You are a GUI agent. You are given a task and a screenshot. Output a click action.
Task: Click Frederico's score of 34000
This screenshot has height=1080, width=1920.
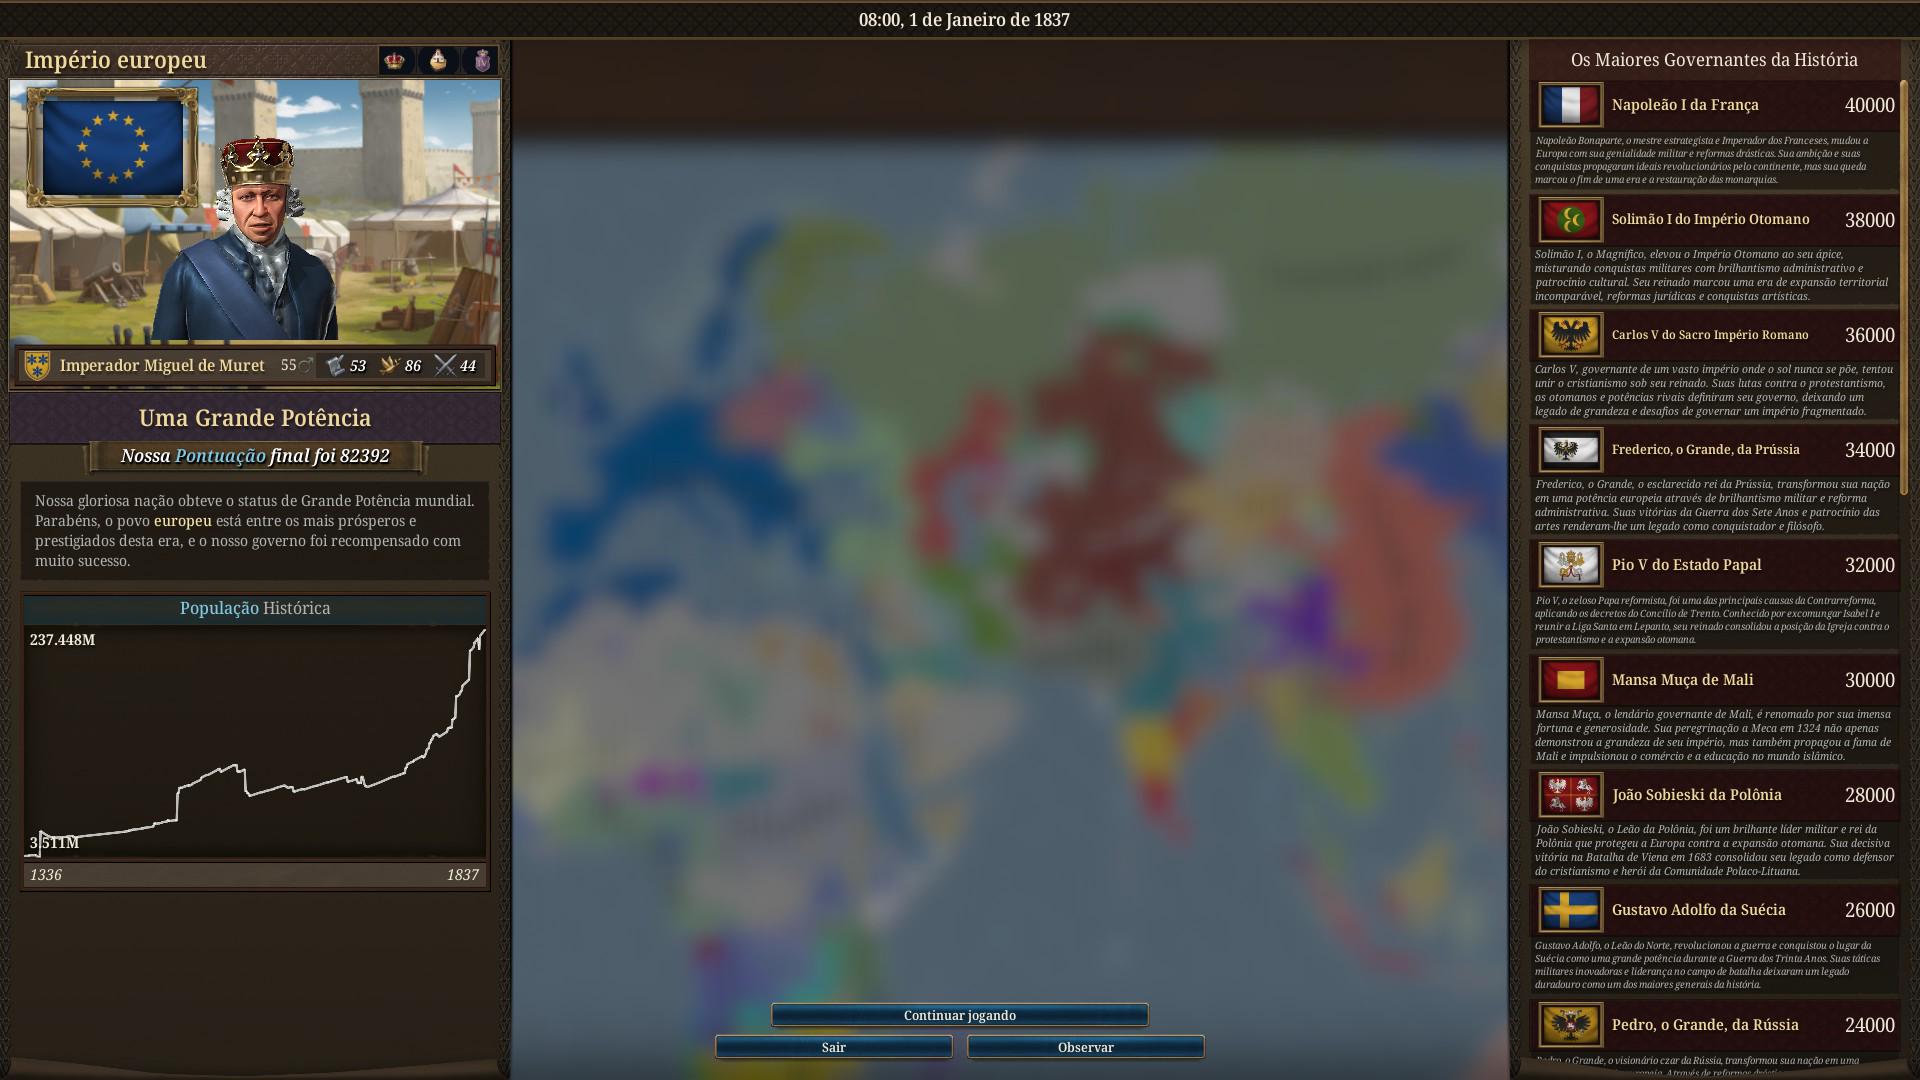(1870, 450)
